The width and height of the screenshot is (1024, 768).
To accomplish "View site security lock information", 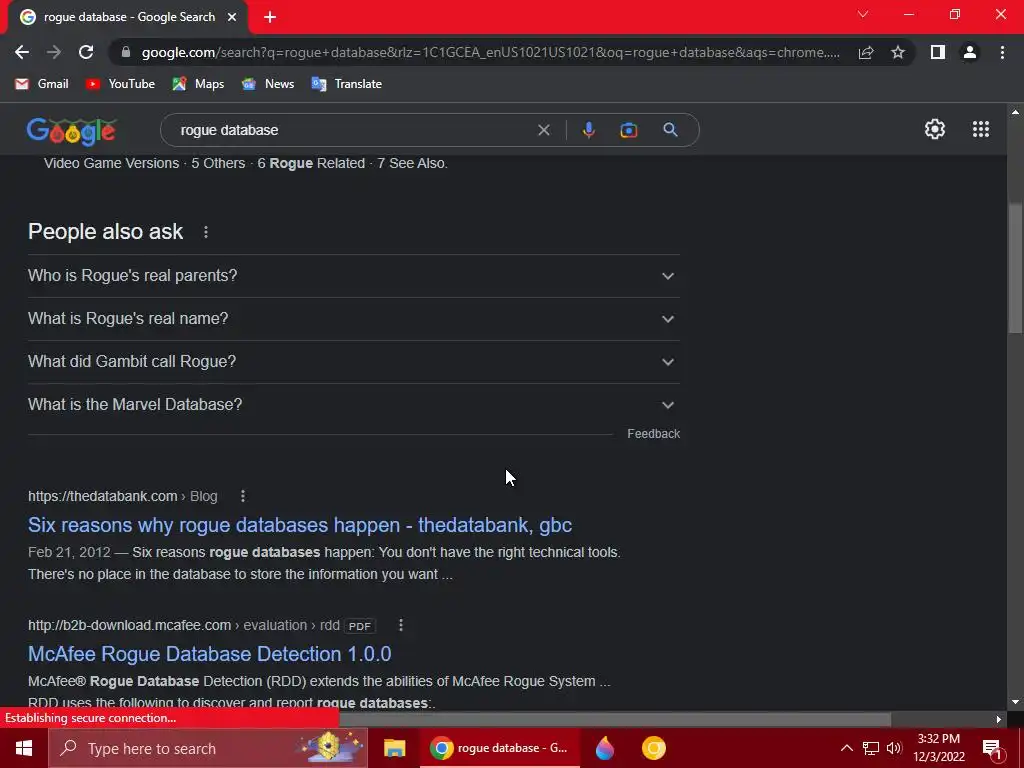I will 126,52.
